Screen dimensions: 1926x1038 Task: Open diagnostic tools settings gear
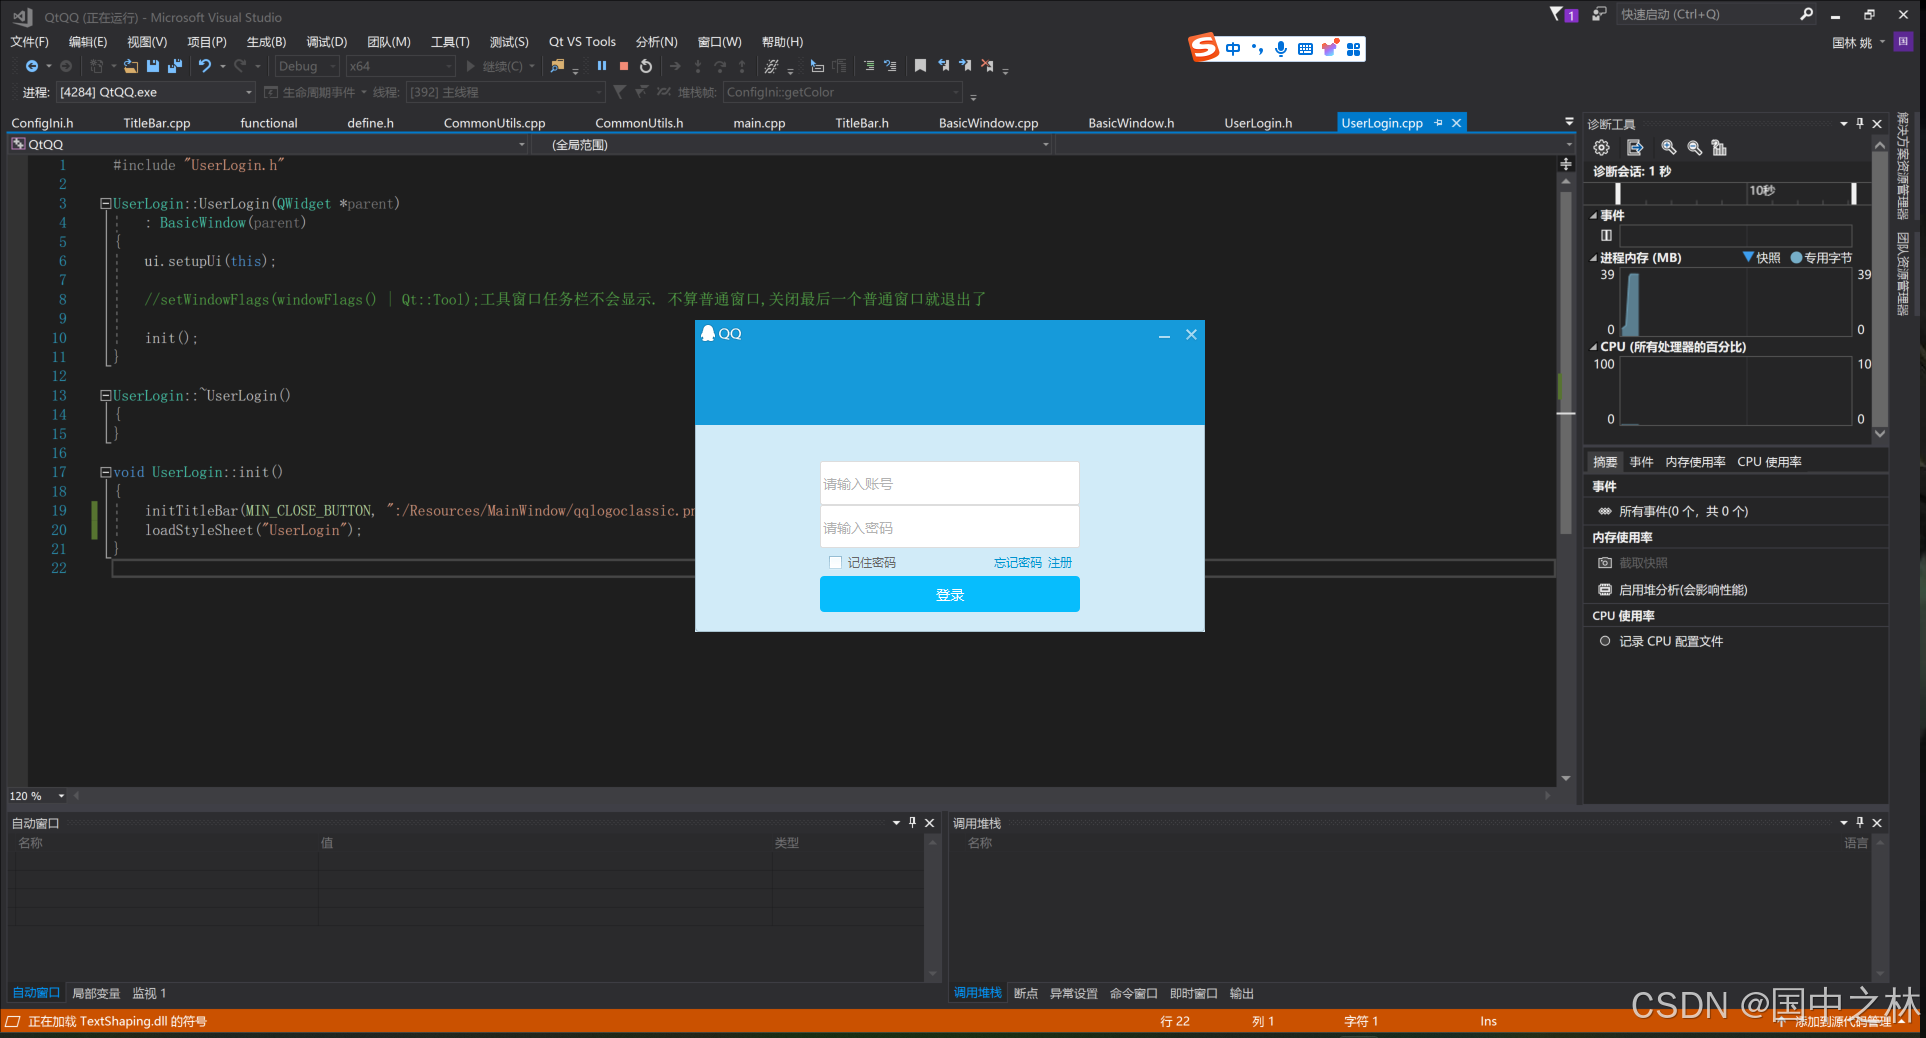pos(1602,148)
